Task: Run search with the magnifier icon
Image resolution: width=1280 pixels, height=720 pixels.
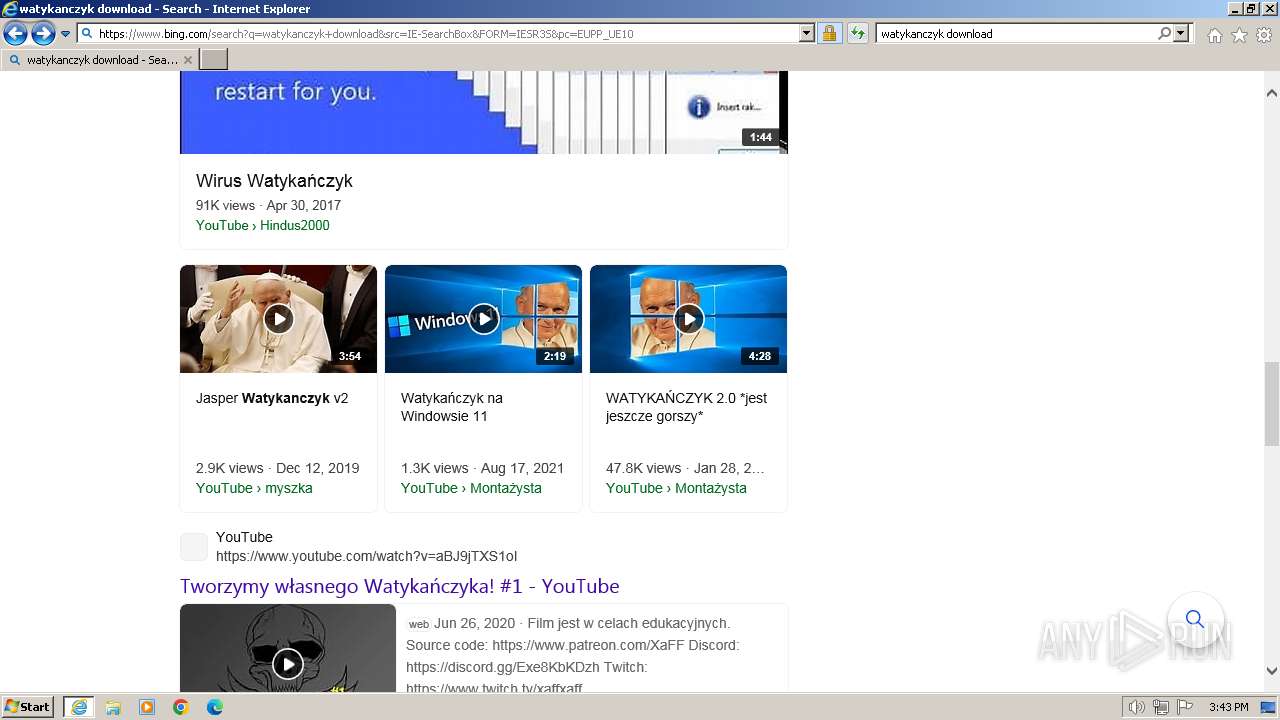Action: (x=1164, y=33)
